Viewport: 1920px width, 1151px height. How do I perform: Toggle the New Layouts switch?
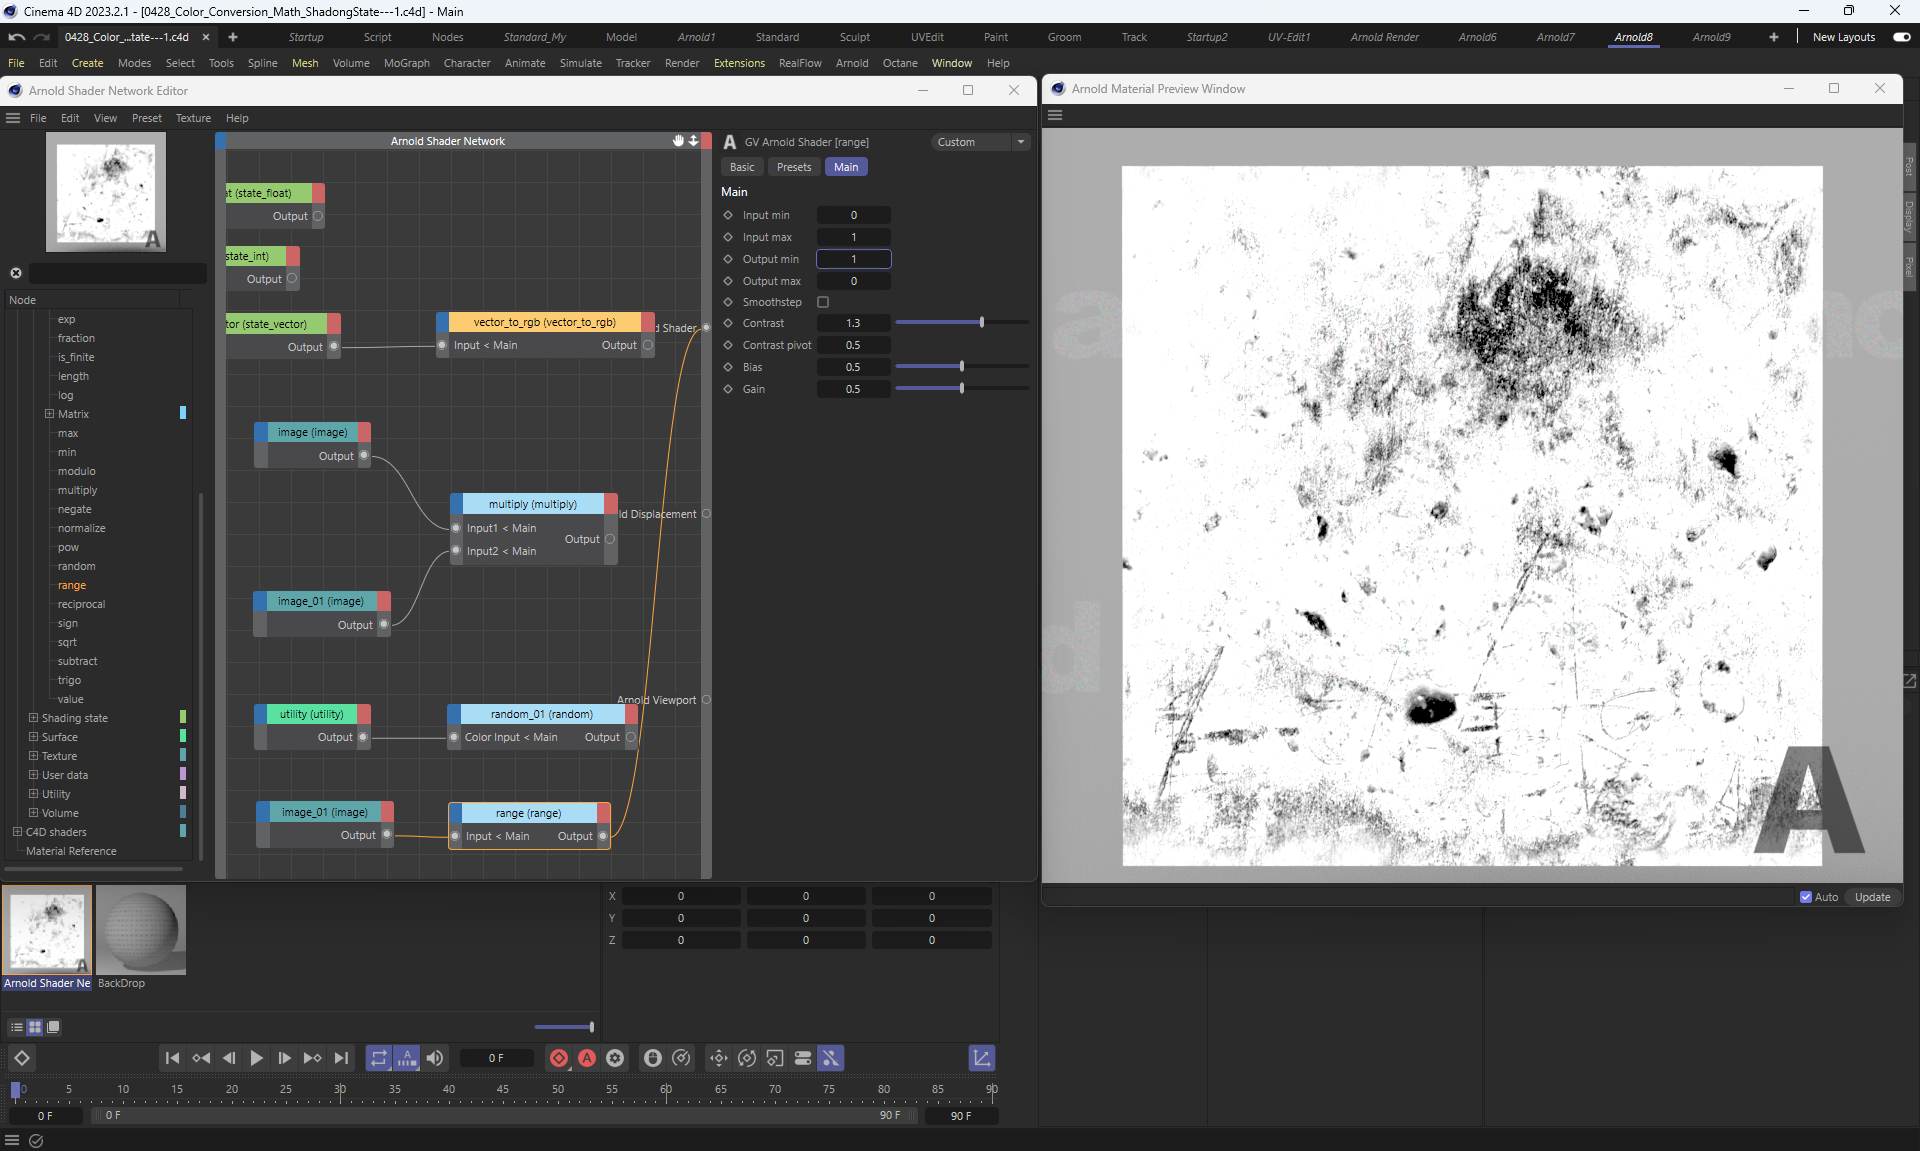[1901, 37]
